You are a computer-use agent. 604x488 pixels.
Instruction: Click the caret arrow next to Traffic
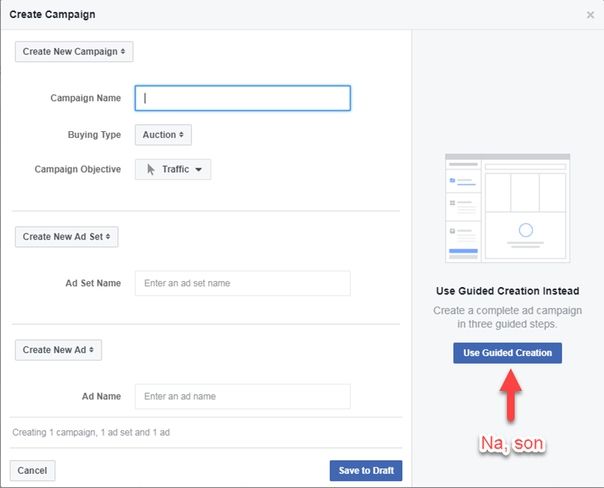(x=198, y=169)
